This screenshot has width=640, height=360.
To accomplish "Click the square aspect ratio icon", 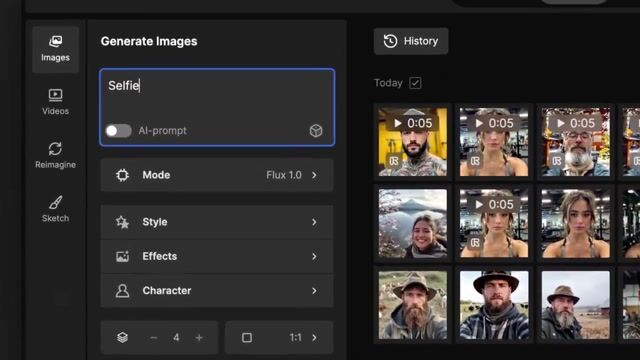I will [x=247, y=338].
